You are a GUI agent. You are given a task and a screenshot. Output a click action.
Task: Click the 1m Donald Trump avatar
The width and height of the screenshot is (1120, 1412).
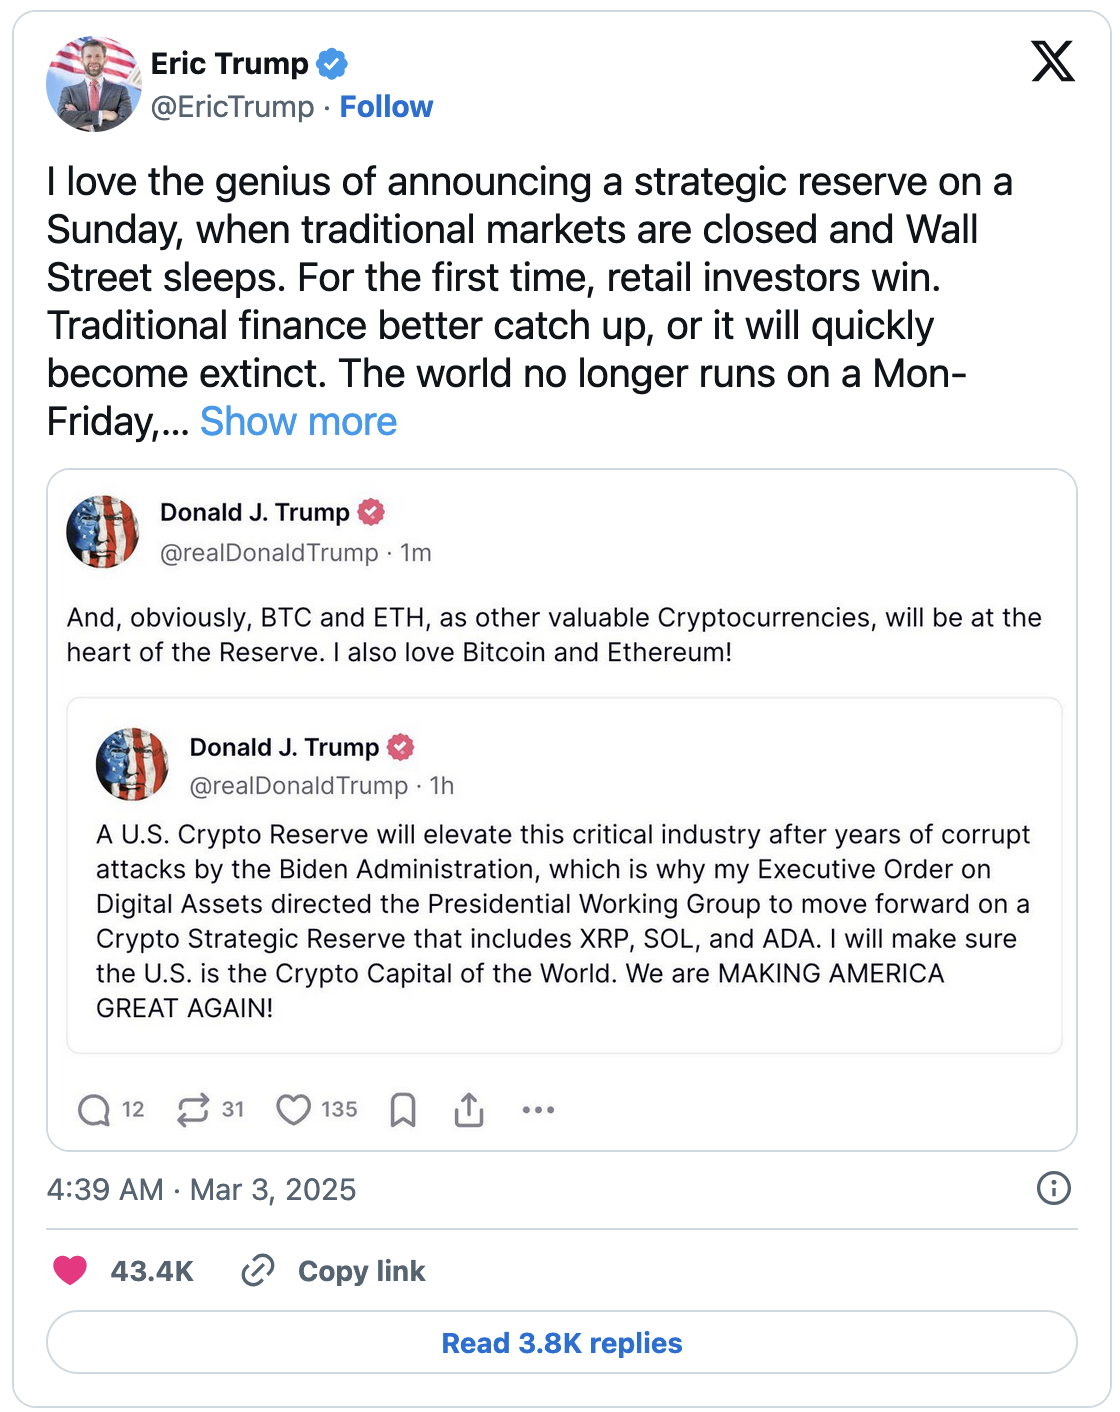(x=103, y=531)
